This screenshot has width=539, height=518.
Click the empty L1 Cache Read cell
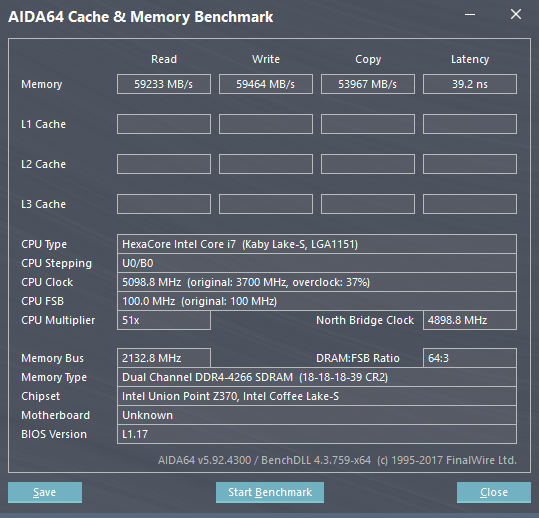click(164, 124)
